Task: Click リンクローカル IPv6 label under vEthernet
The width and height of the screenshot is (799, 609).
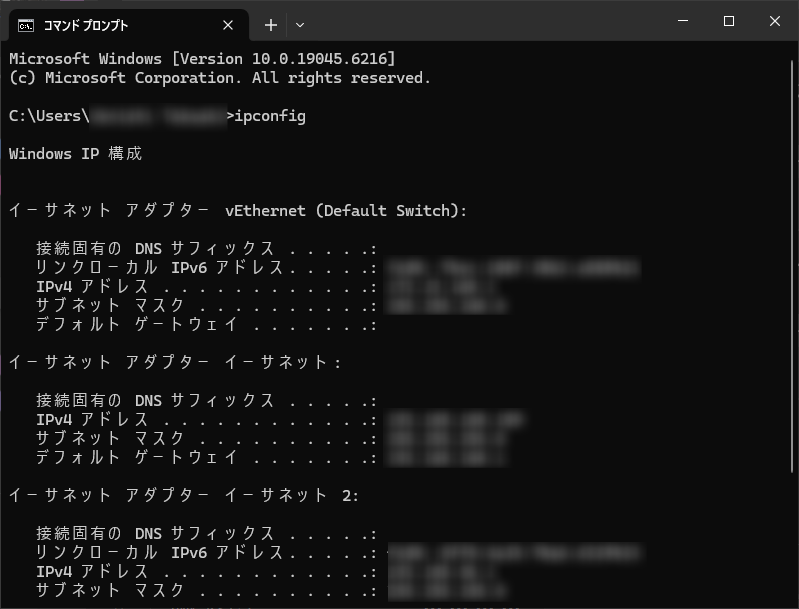Action: tap(159, 268)
